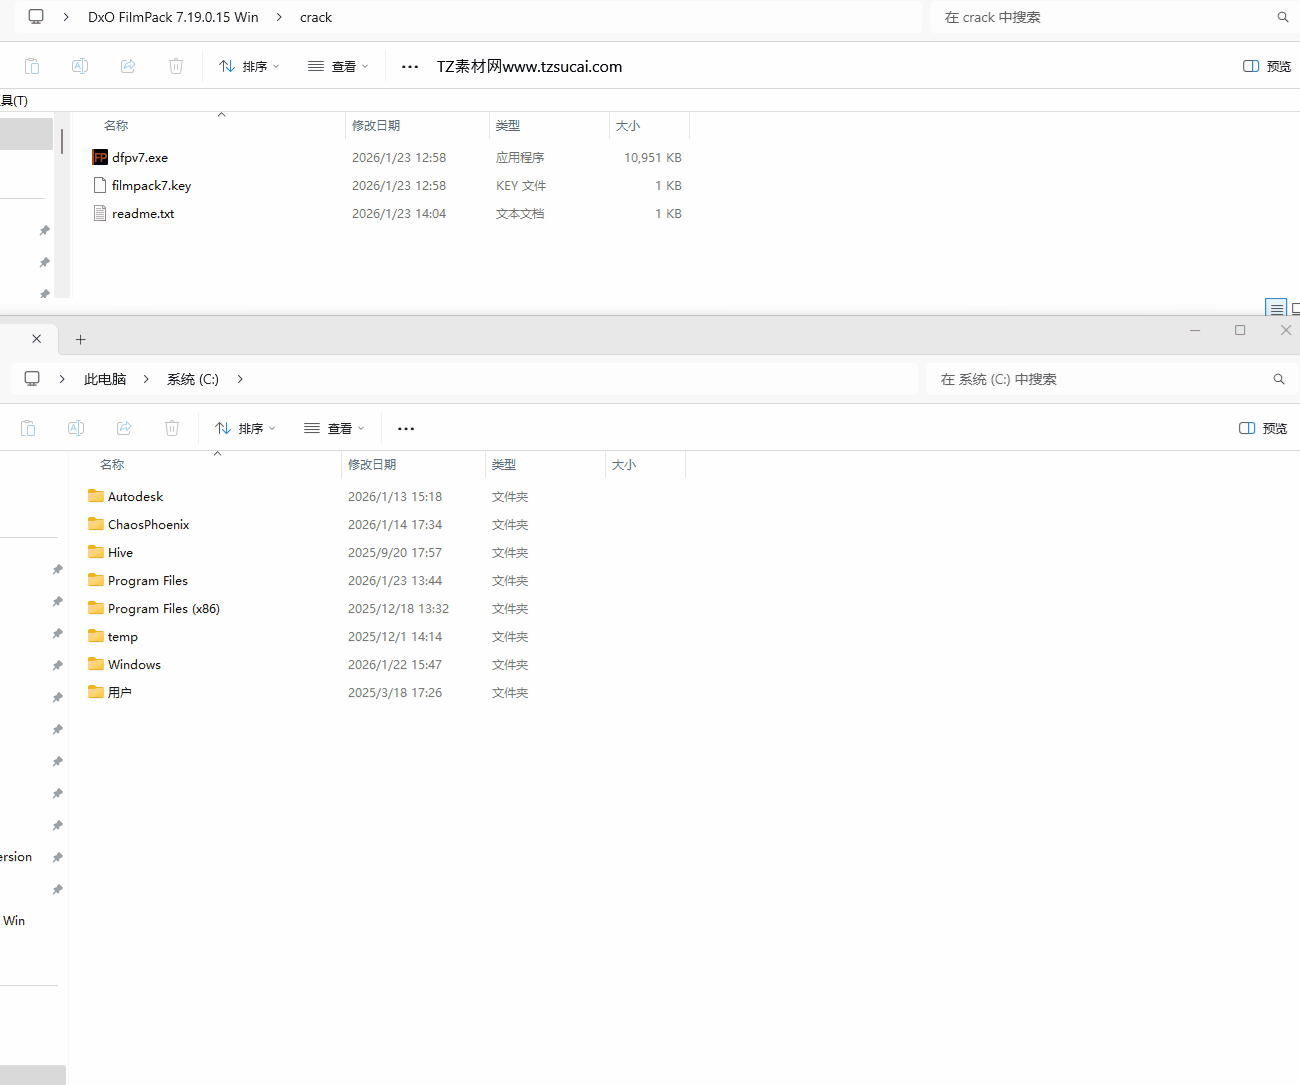Toggle the 预览 preview pane in the crack window
Screen dimensions: 1300x1085
coord(1267,67)
